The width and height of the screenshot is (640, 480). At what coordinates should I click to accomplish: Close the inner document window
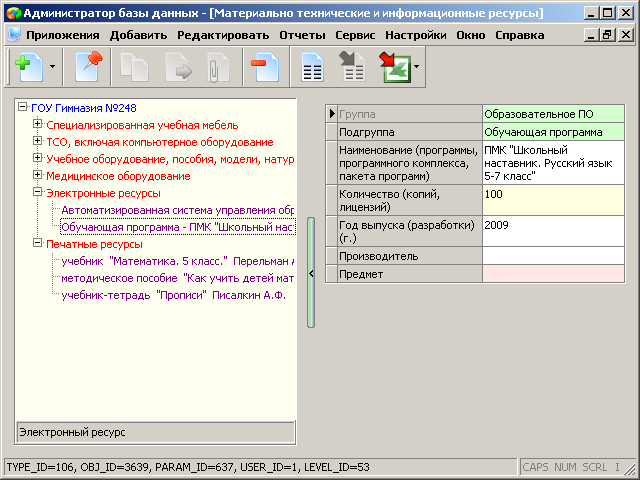(x=626, y=35)
